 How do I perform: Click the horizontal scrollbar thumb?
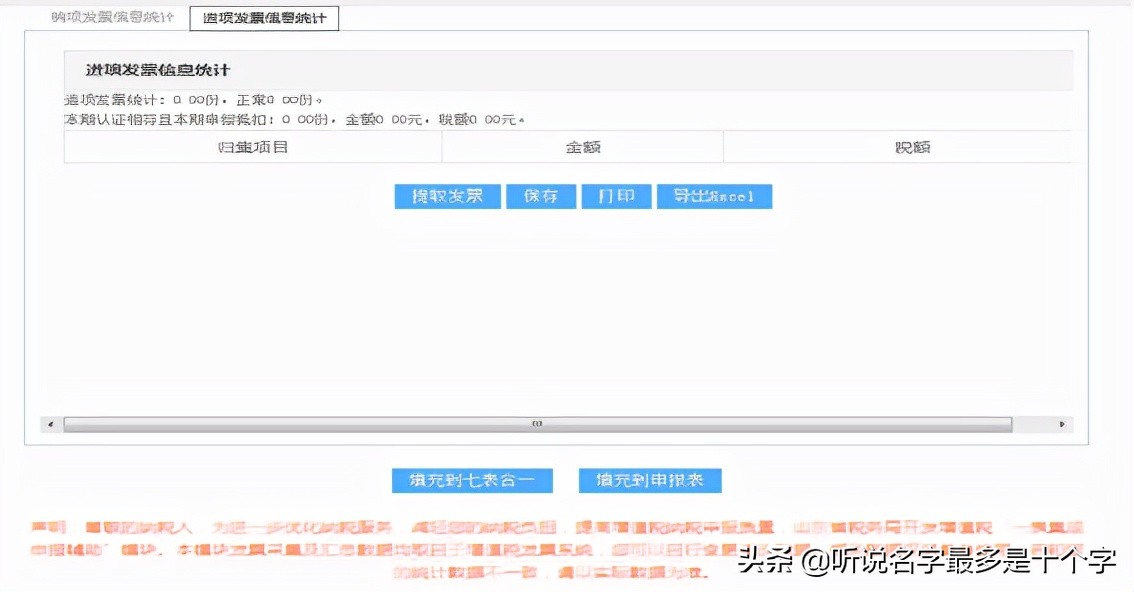pyautogui.click(x=537, y=423)
